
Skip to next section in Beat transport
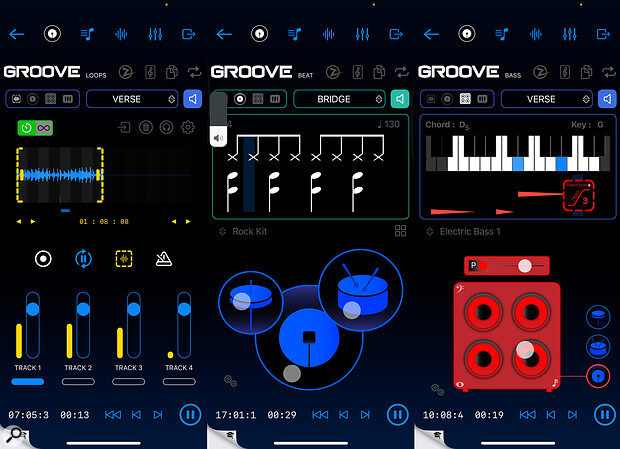365,415
